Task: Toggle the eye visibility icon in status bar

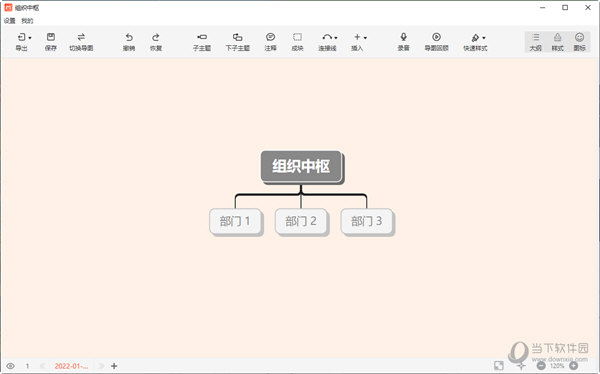Action: point(10,366)
